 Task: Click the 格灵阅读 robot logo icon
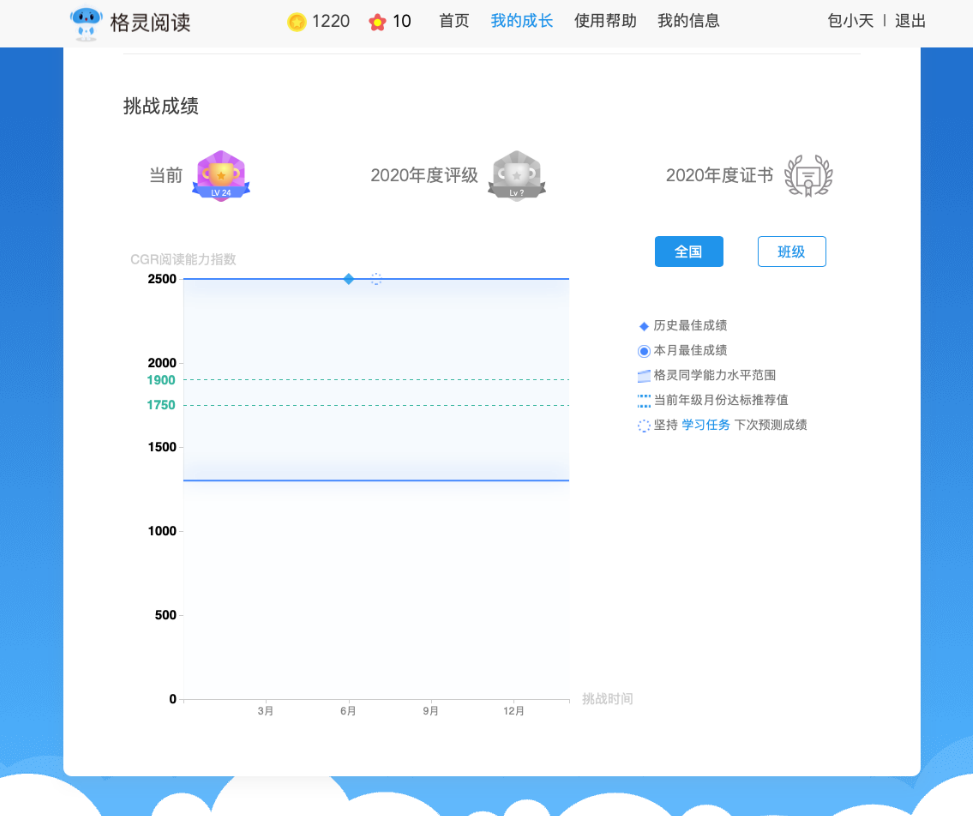[x=86, y=24]
